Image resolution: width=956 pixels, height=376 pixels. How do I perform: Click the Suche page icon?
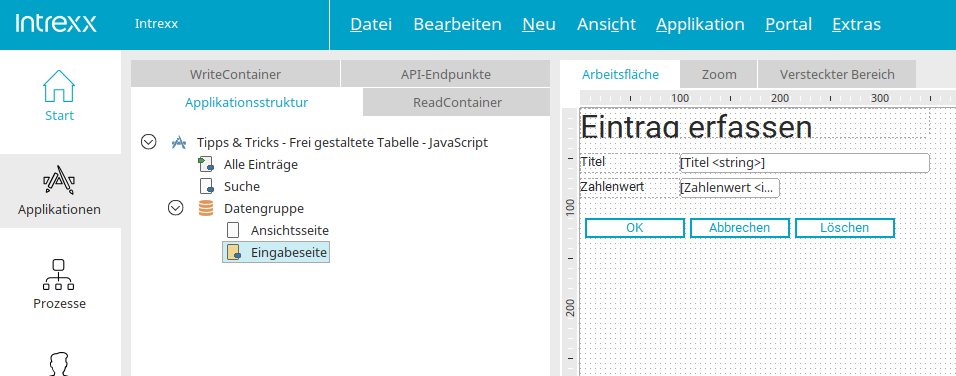[x=207, y=186]
